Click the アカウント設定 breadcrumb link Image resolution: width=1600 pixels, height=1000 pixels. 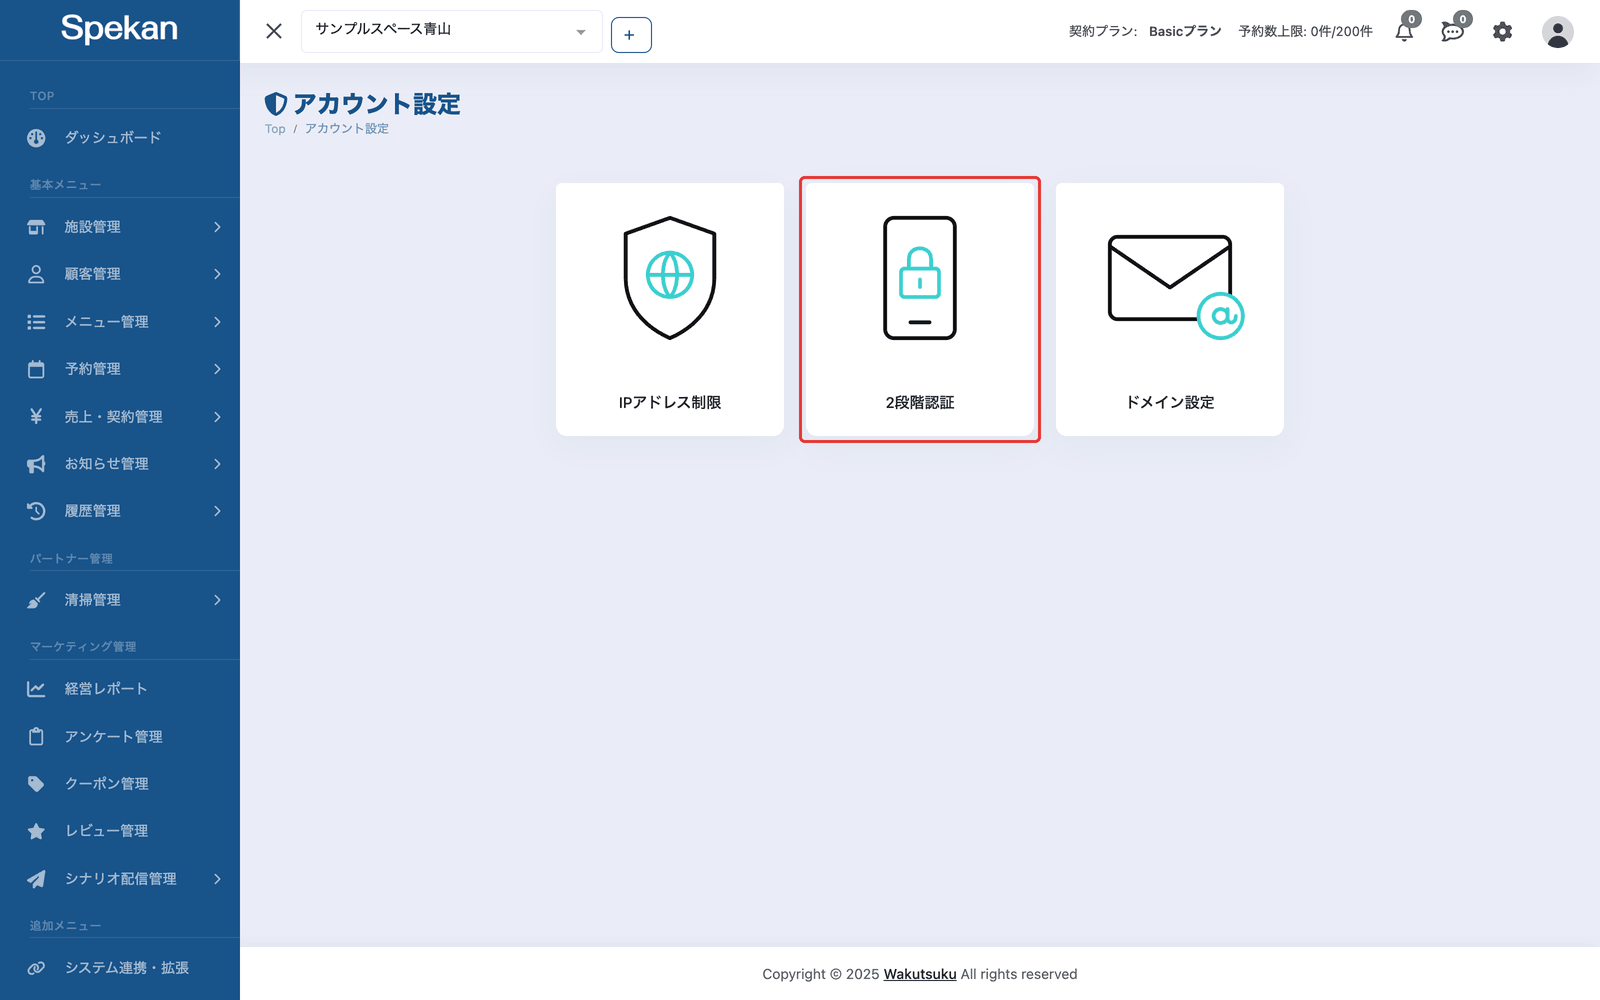(347, 129)
